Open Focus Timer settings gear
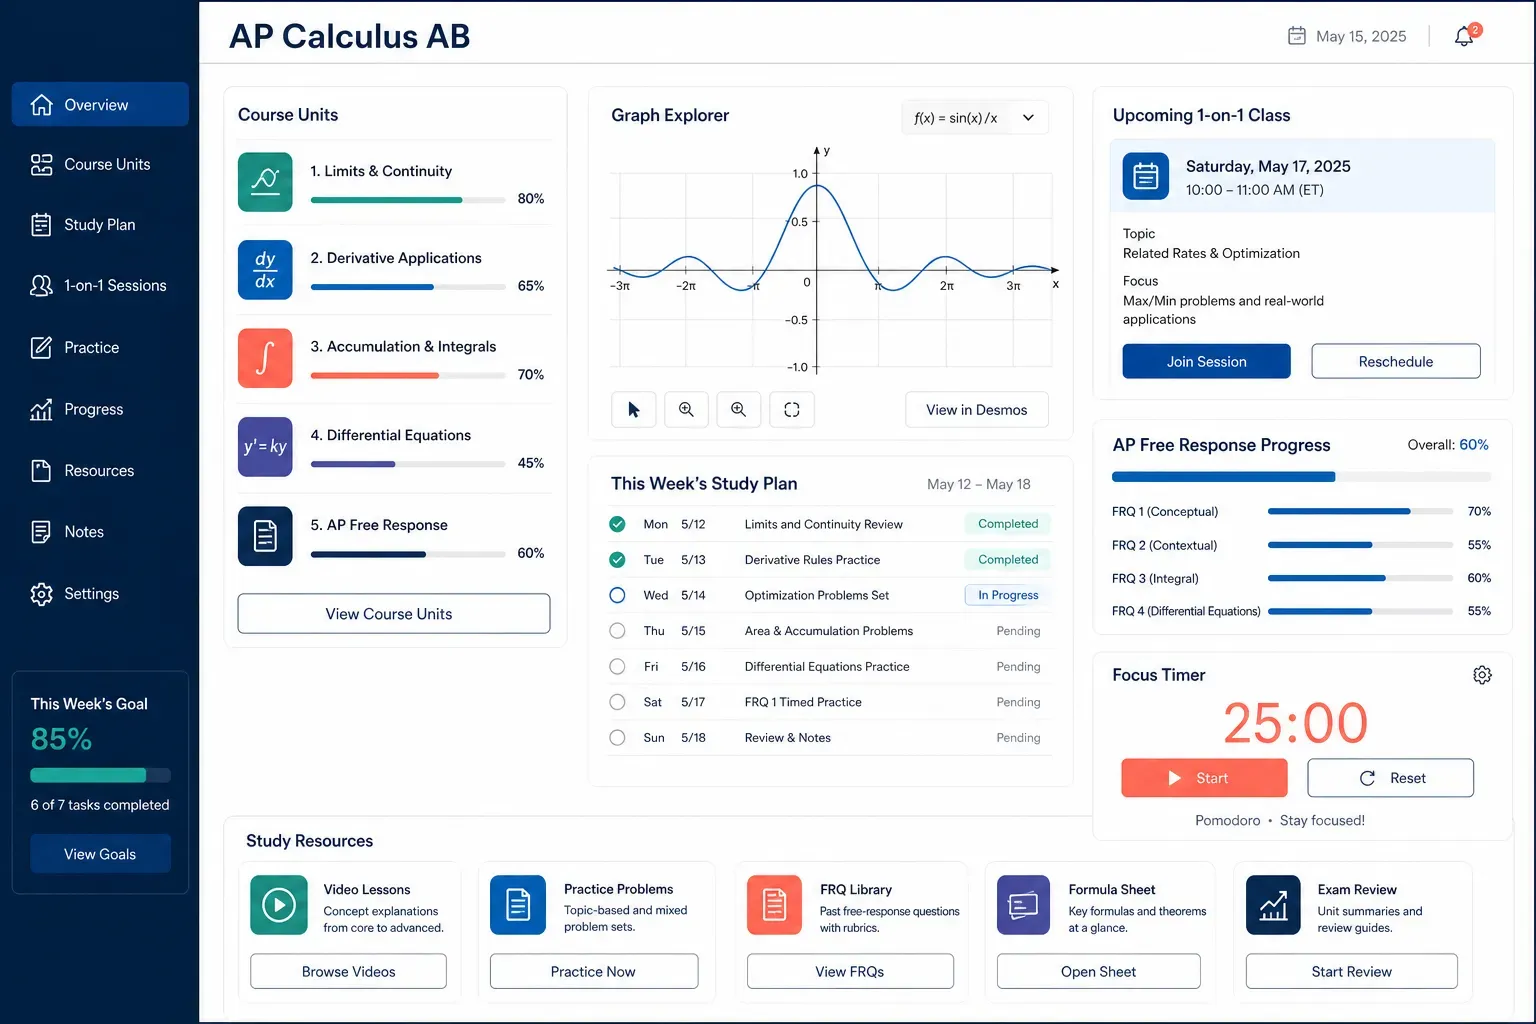 click(1482, 675)
